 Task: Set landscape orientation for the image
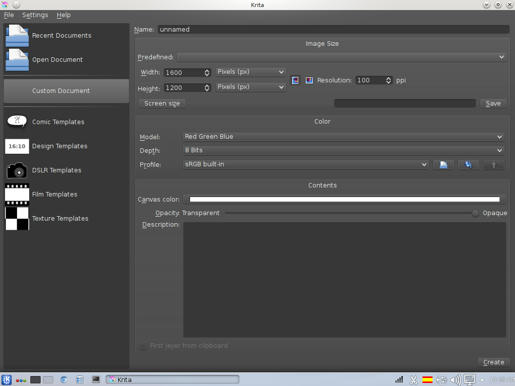click(x=309, y=80)
